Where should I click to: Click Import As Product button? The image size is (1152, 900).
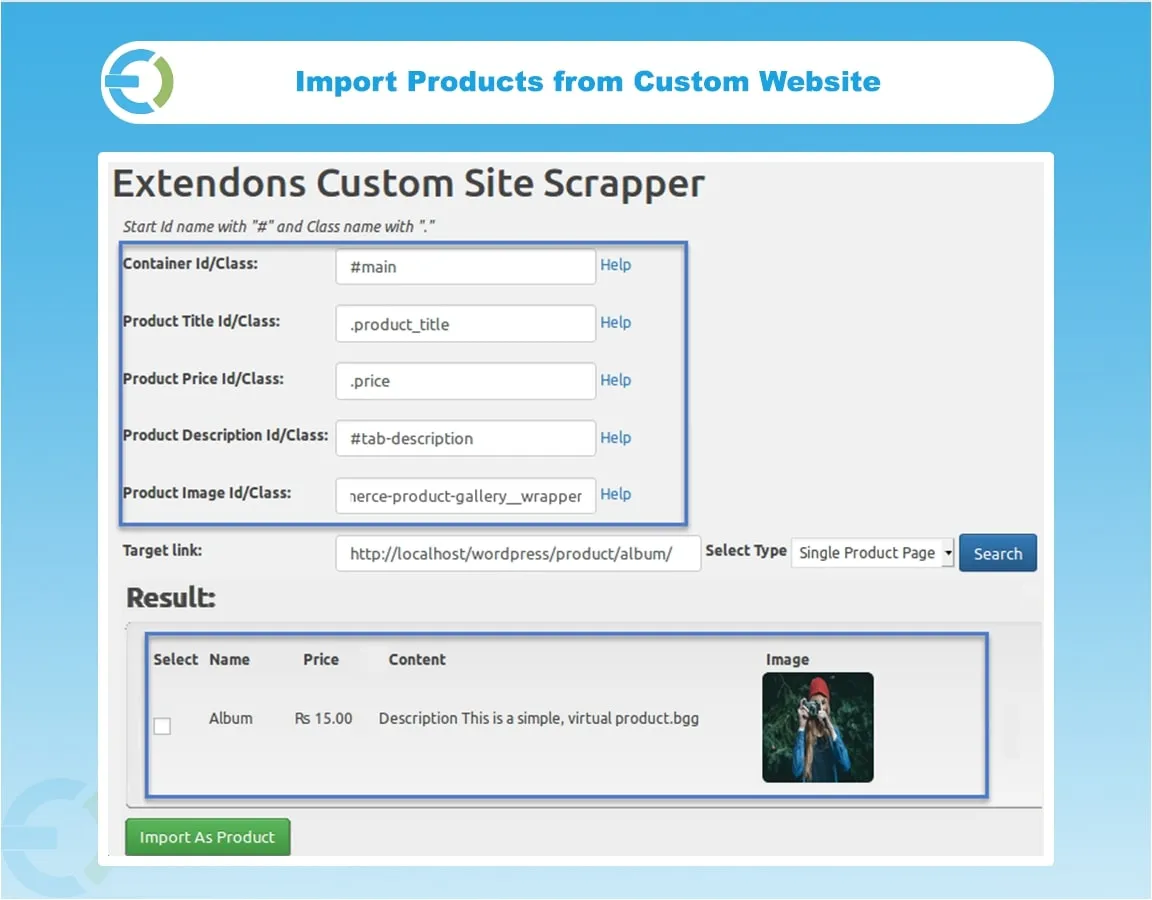(x=207, y=837)
